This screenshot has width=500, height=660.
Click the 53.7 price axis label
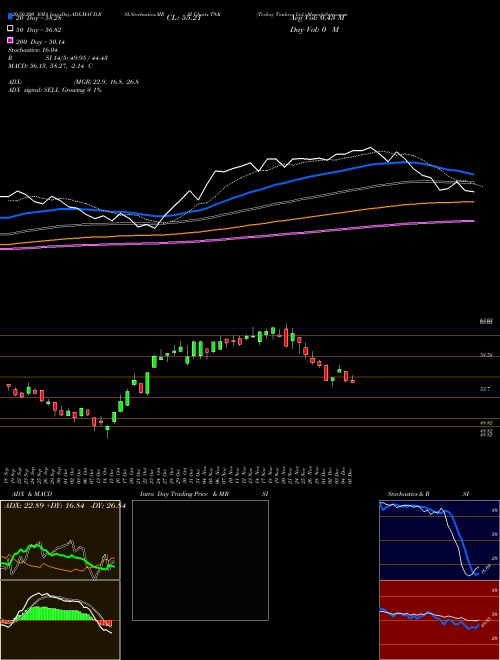485,389
